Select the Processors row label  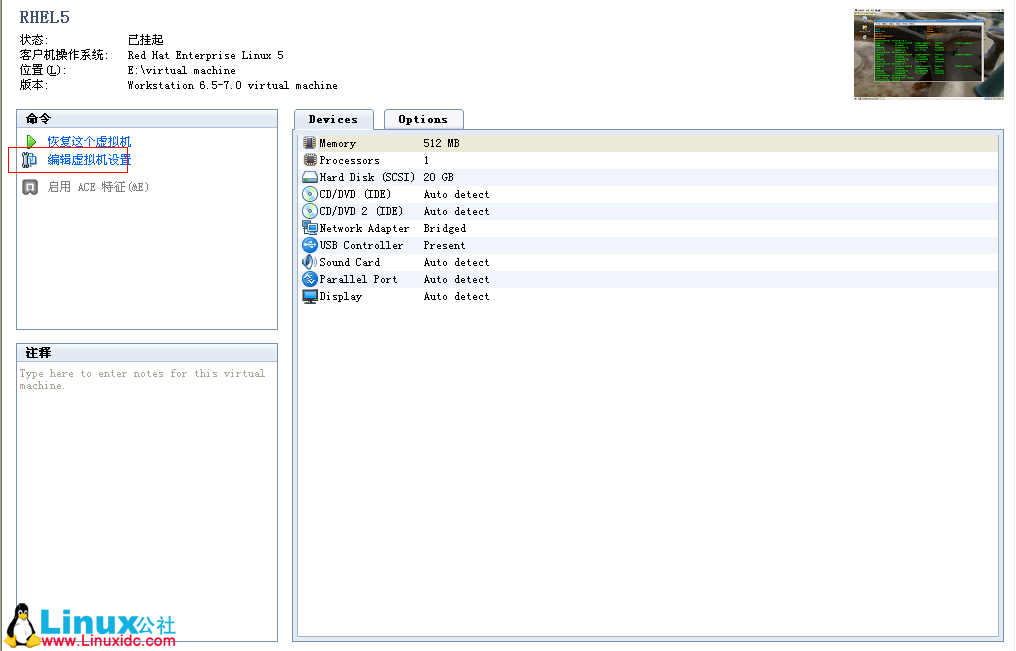(349, 160)
